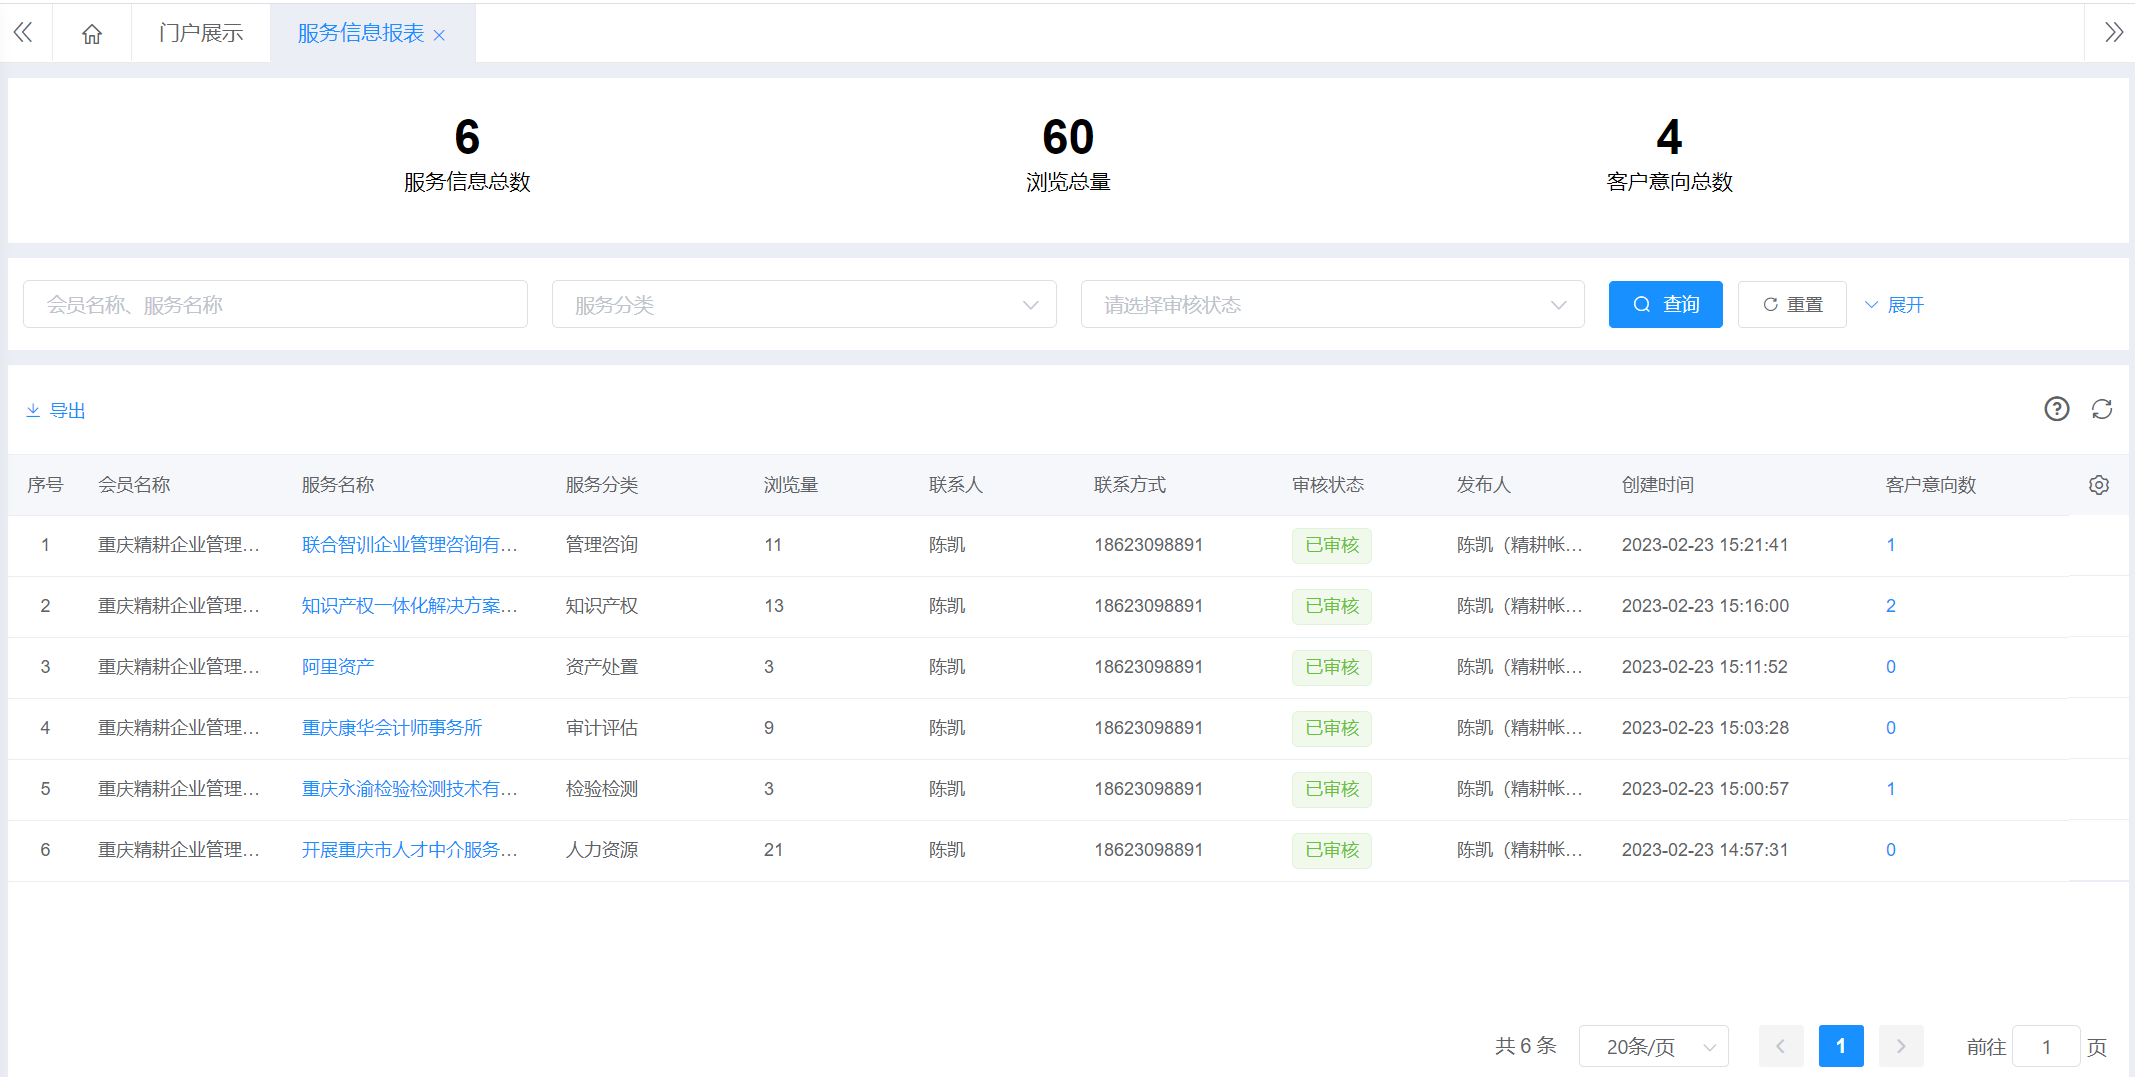
Task: Open 开展重庆市人才中介服务… service link
Action: point(410,850)
